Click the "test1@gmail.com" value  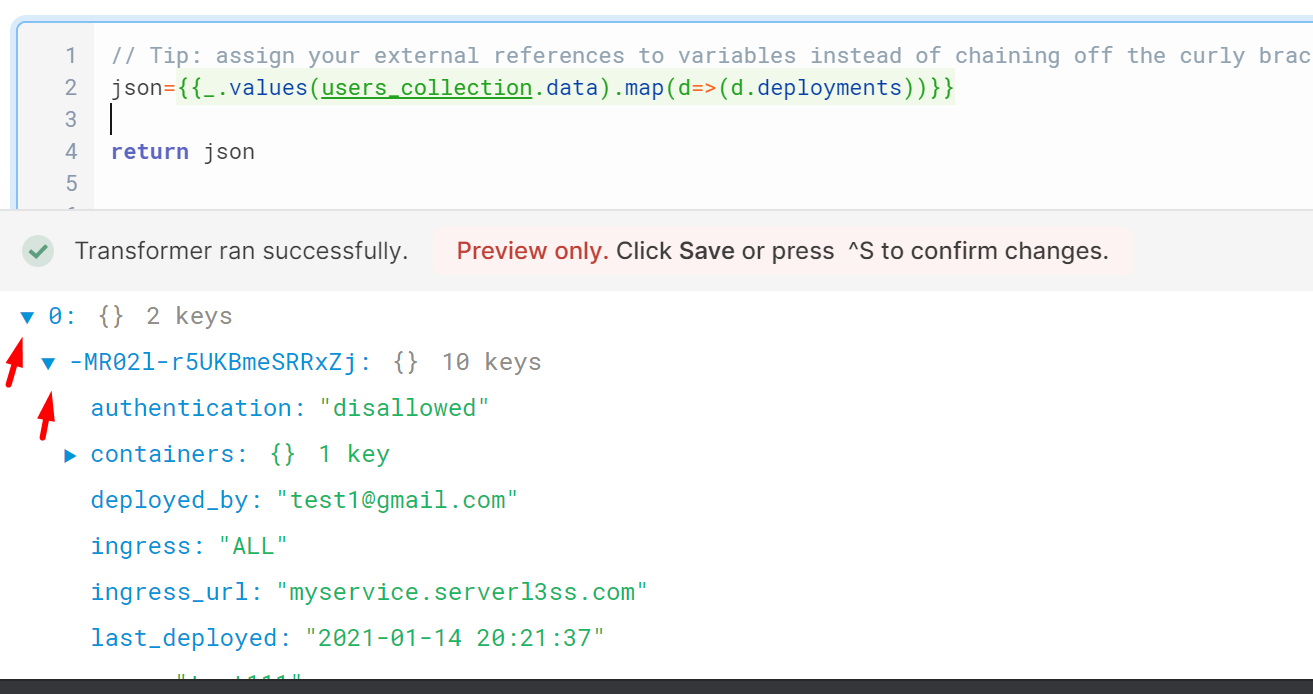point(397,500)
